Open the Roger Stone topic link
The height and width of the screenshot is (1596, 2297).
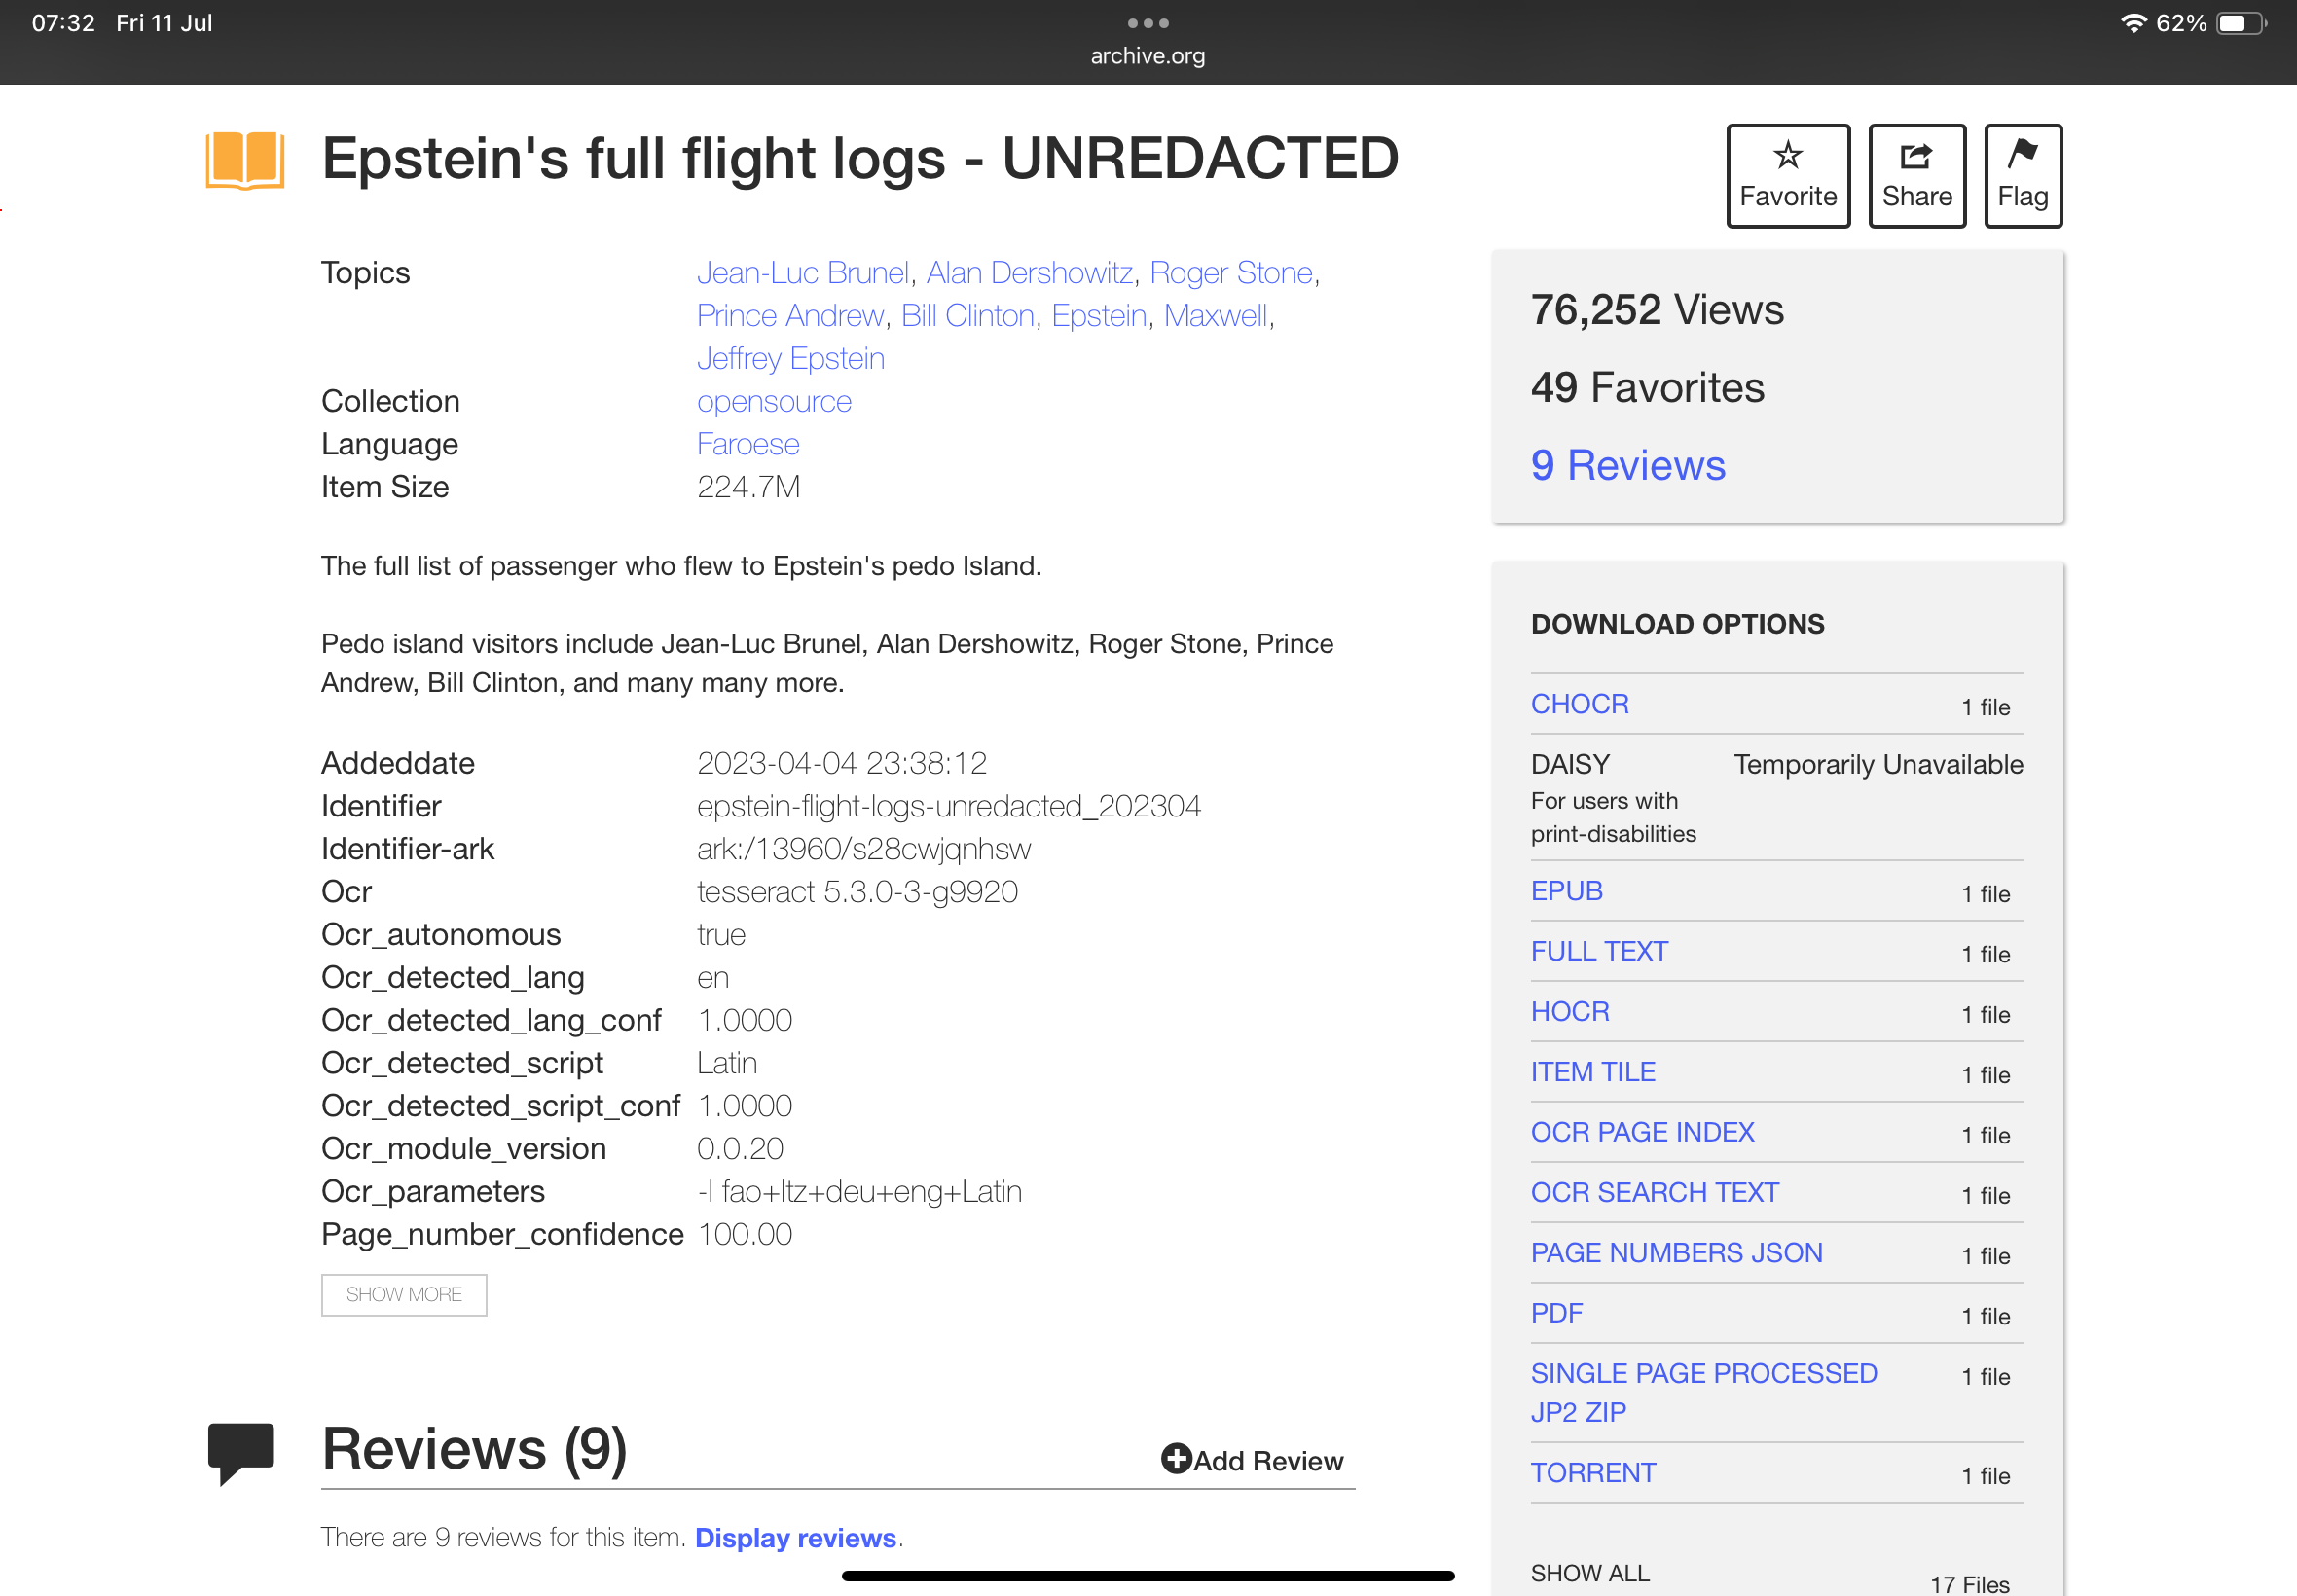pos(1231,273)
